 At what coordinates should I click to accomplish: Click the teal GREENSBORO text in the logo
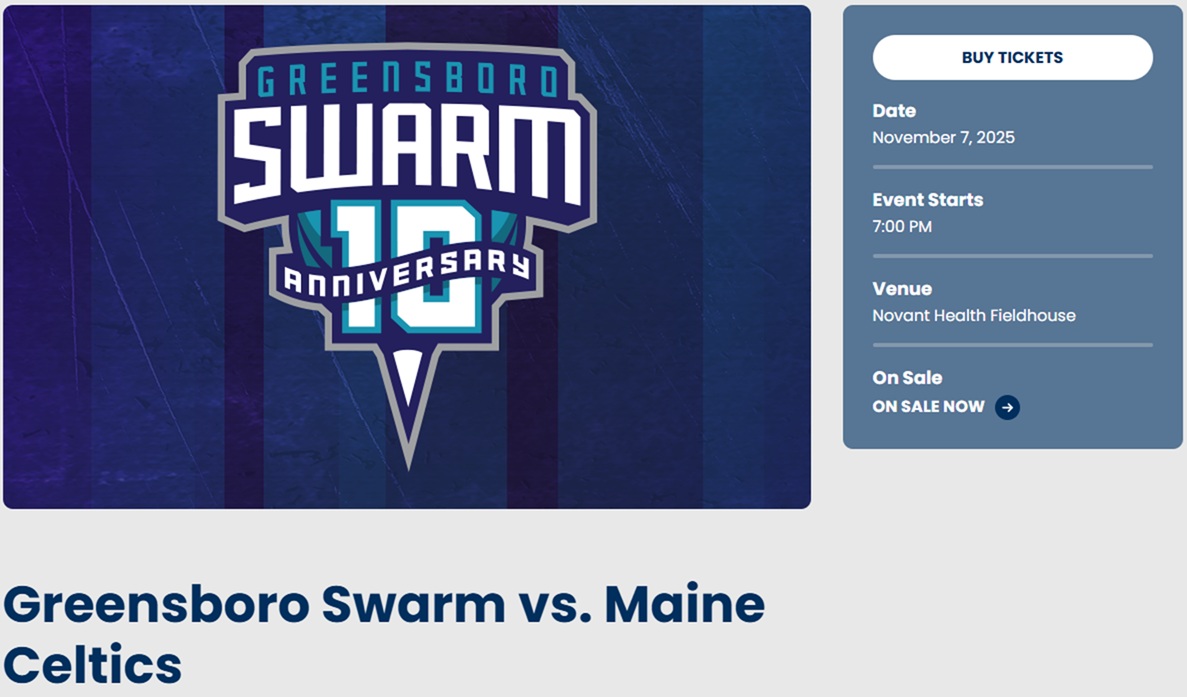(408, 80)
